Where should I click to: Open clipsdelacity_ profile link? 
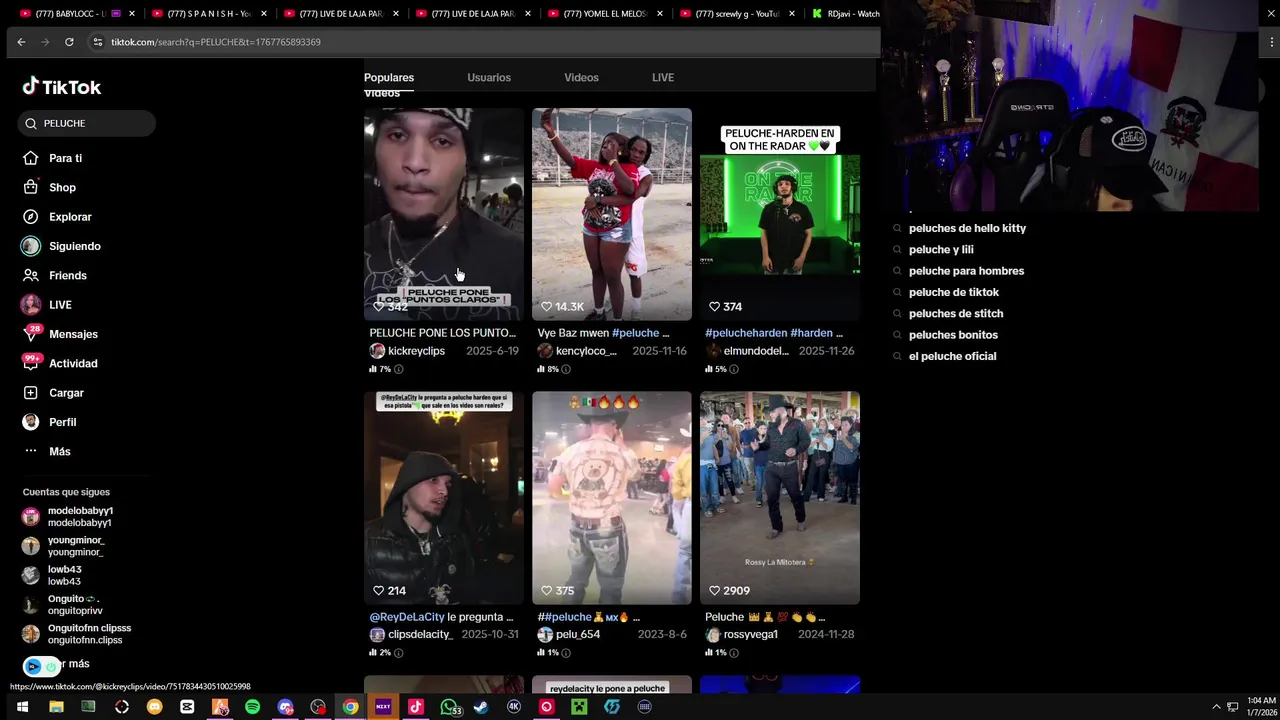coord(420,635)
